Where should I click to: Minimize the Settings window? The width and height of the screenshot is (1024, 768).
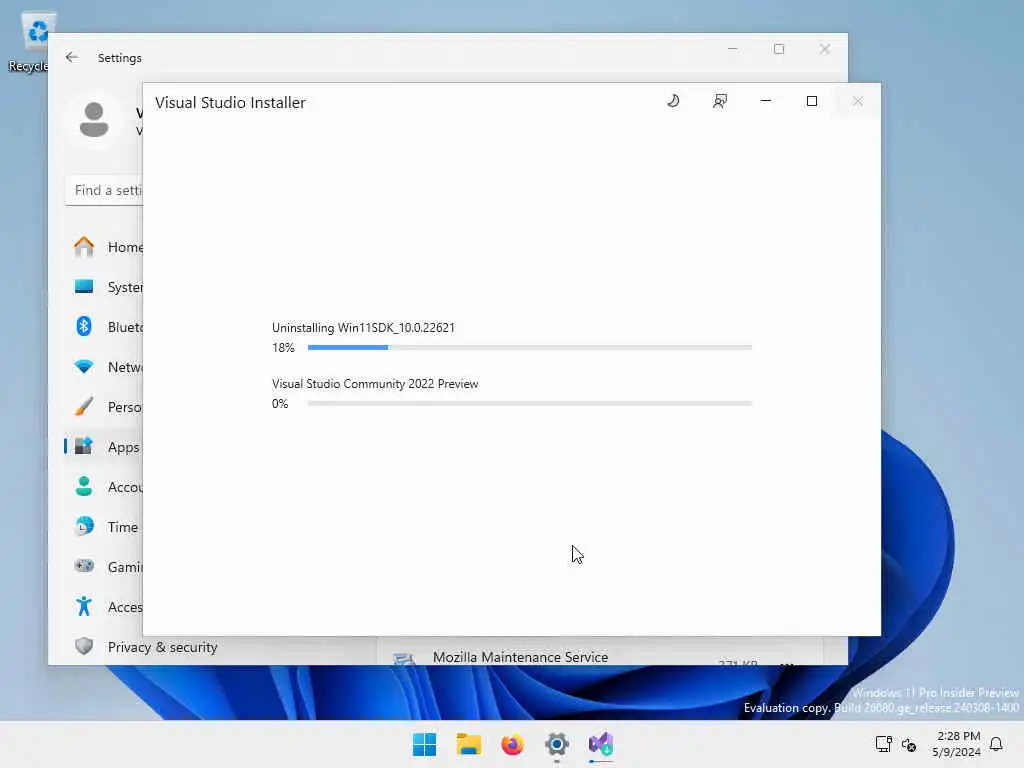click(x=733, y=49)
